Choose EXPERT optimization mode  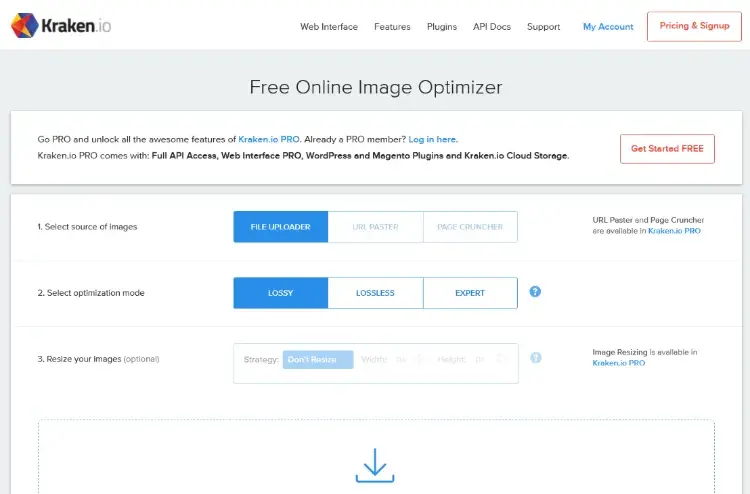[470, 293]
